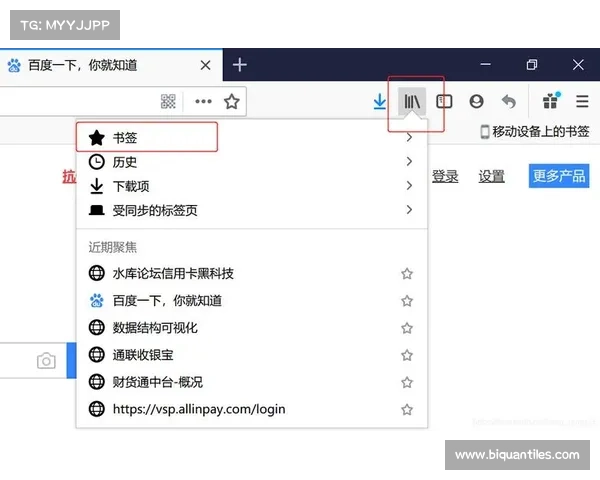Click Baidu paw icon in highlights list
This screenshot has height=480, width=600.
(x=96, y=300)
